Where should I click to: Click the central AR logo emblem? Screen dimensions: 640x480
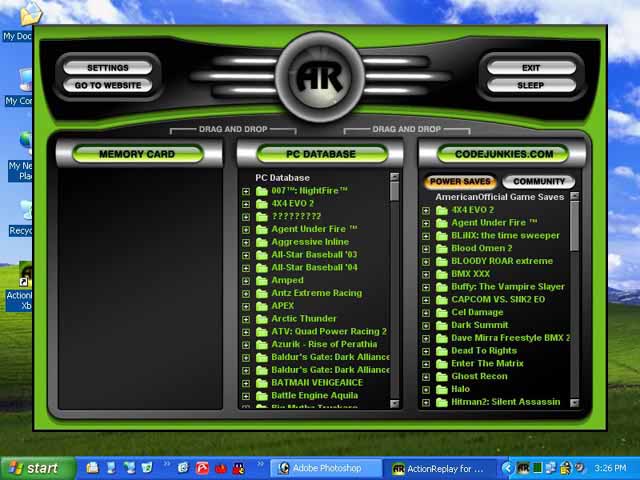[x=320, y=77]
